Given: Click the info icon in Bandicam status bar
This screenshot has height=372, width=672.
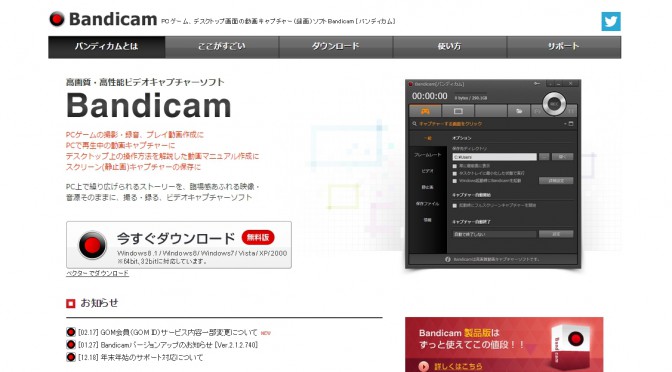Looking at the screenshot, I should [x=447, y=259].
